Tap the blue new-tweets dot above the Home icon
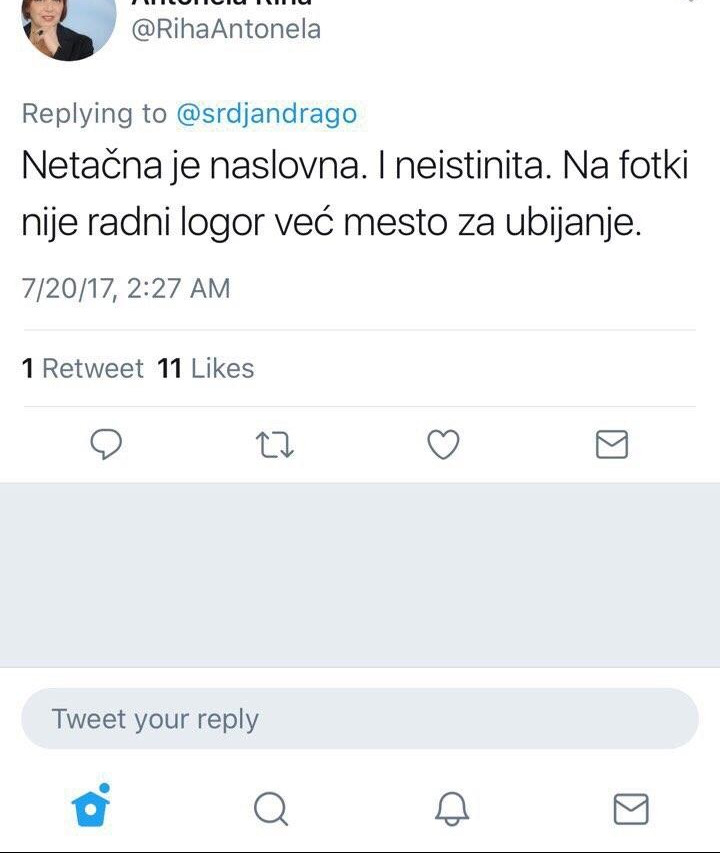Viewport: 720px width, 853px height. pyautogui.click(x=104, y=788)
